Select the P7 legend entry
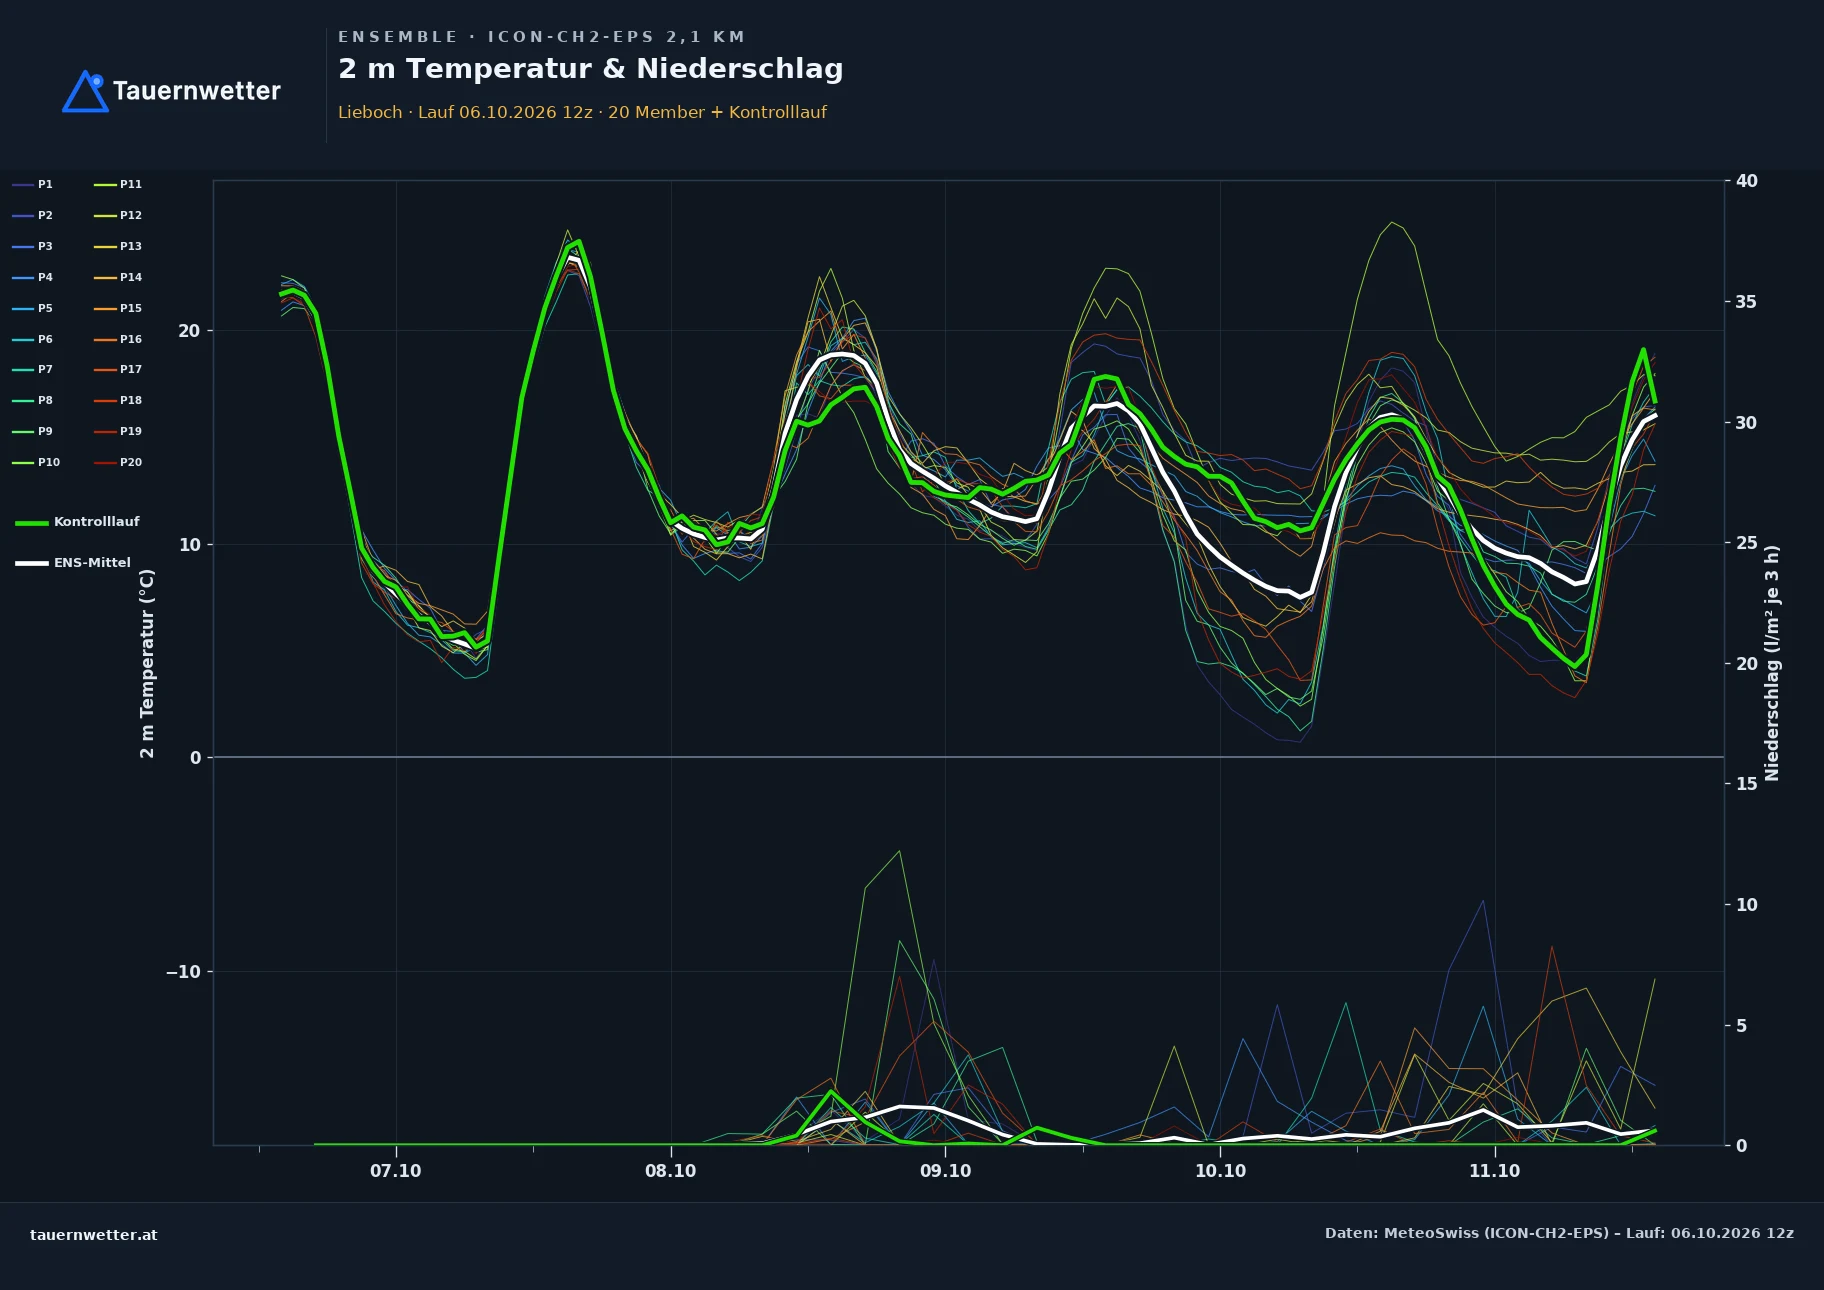Viewport: 1824px width, 1290px height. (33, 369)
